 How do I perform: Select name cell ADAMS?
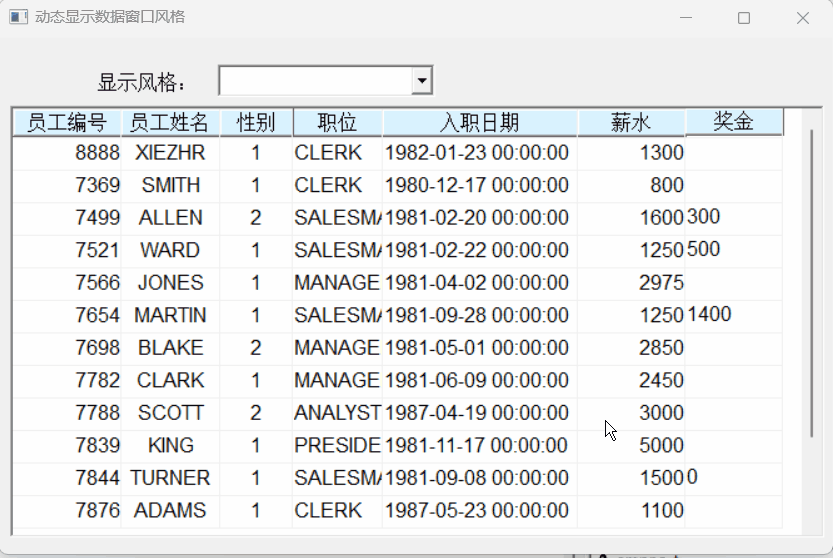click(x=170, y=511)
